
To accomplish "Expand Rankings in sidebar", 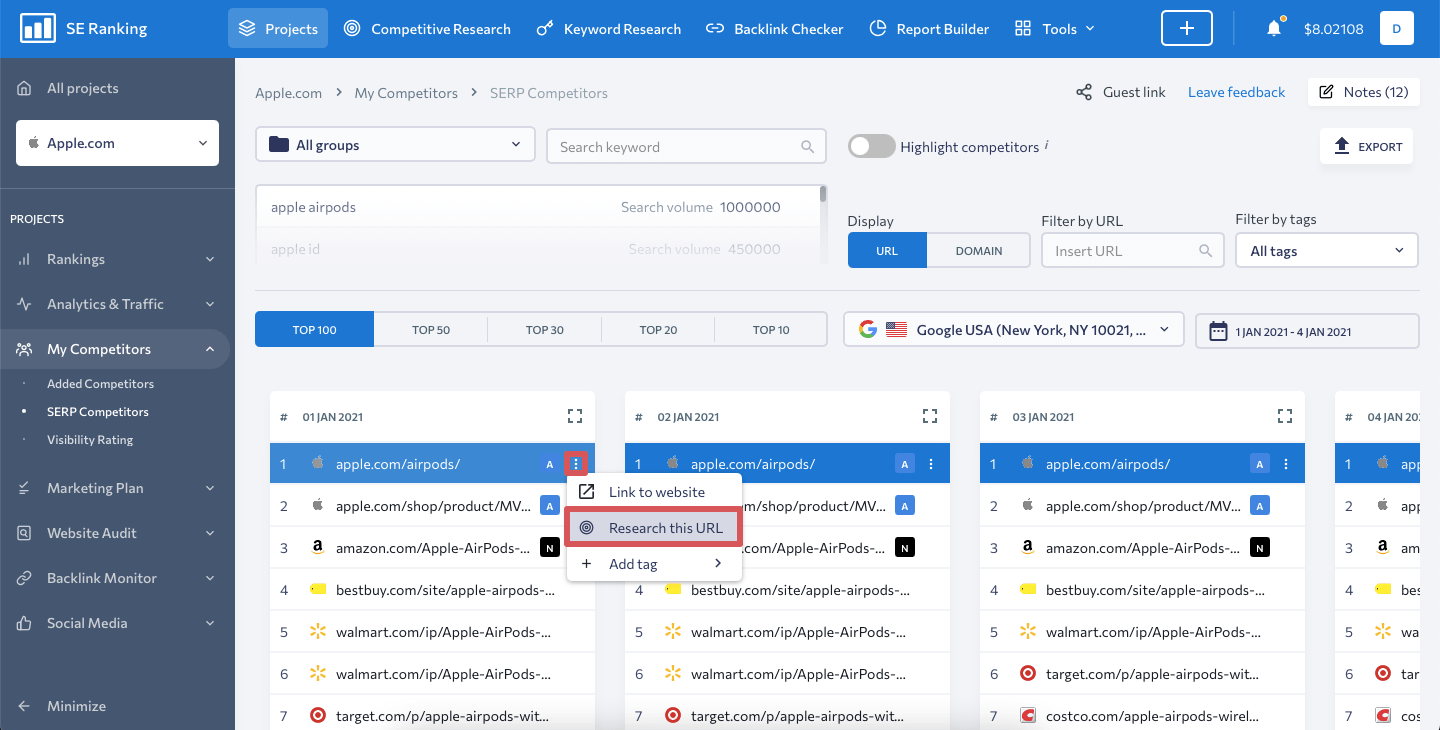I will point(115,259).
